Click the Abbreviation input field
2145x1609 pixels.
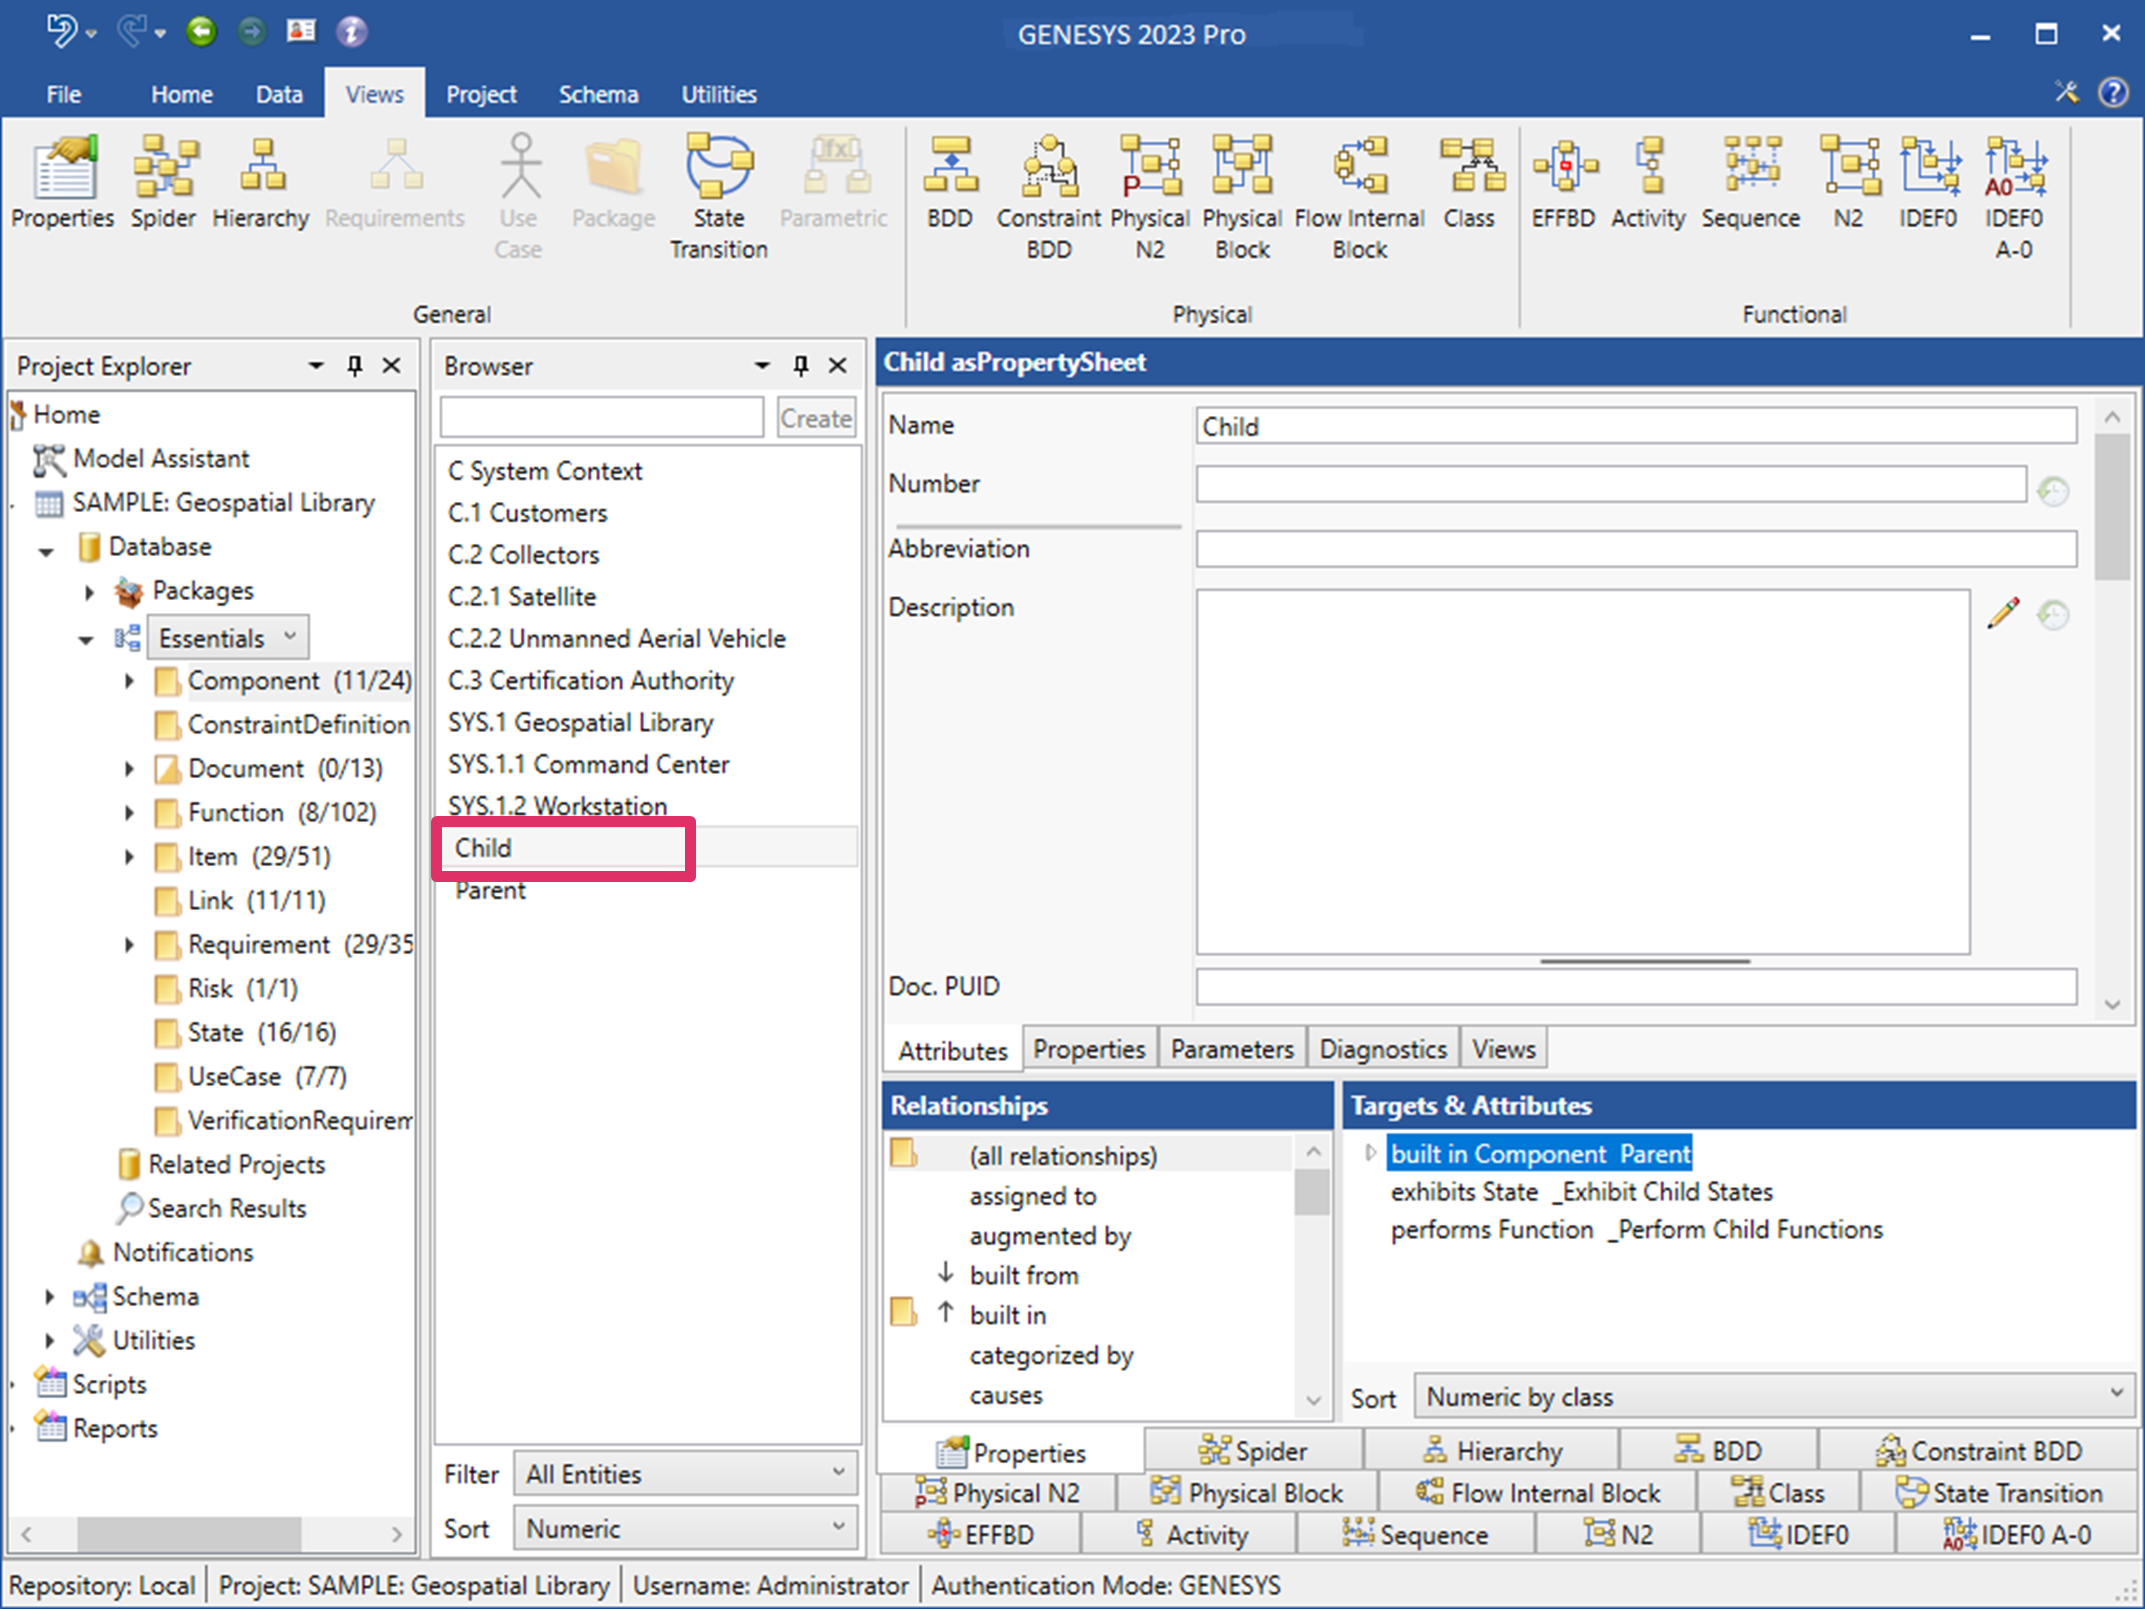[x=1635, y=549]
